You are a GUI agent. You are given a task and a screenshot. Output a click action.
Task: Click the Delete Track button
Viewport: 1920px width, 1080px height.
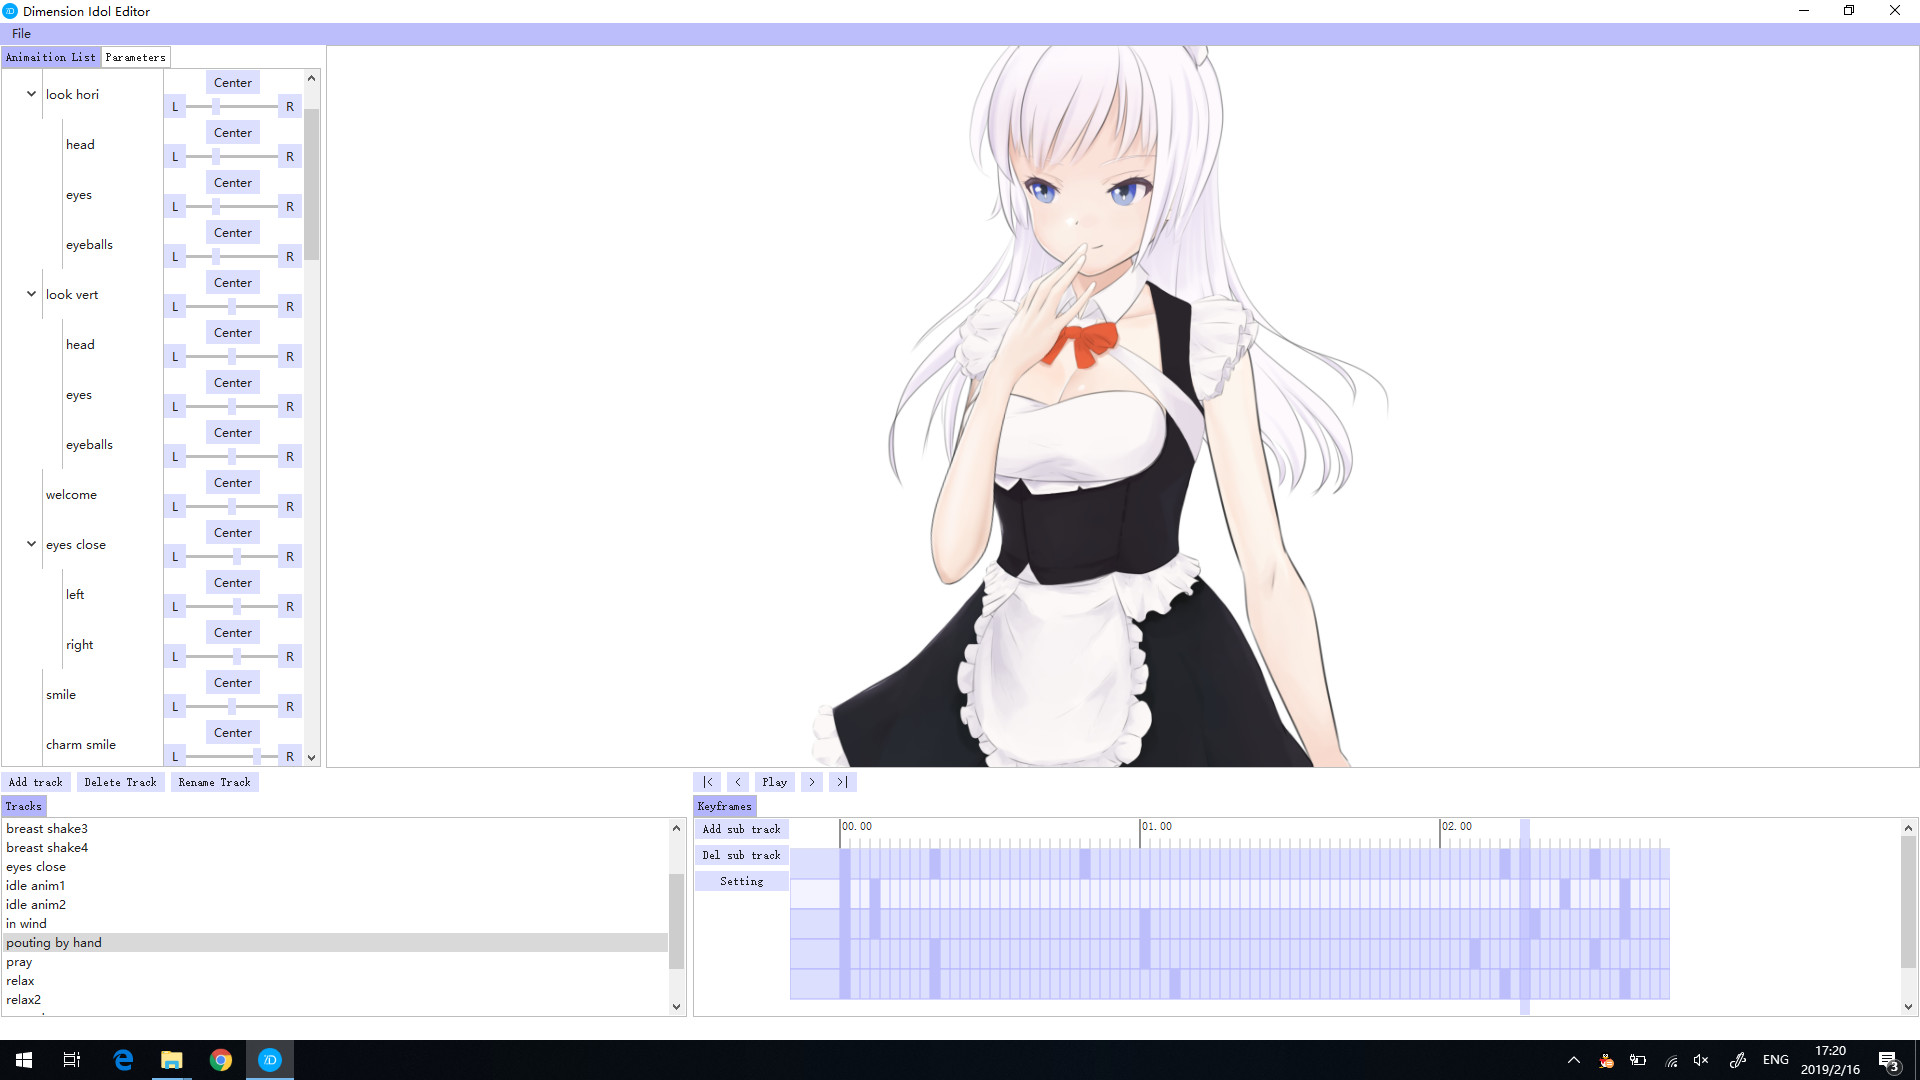120,782
